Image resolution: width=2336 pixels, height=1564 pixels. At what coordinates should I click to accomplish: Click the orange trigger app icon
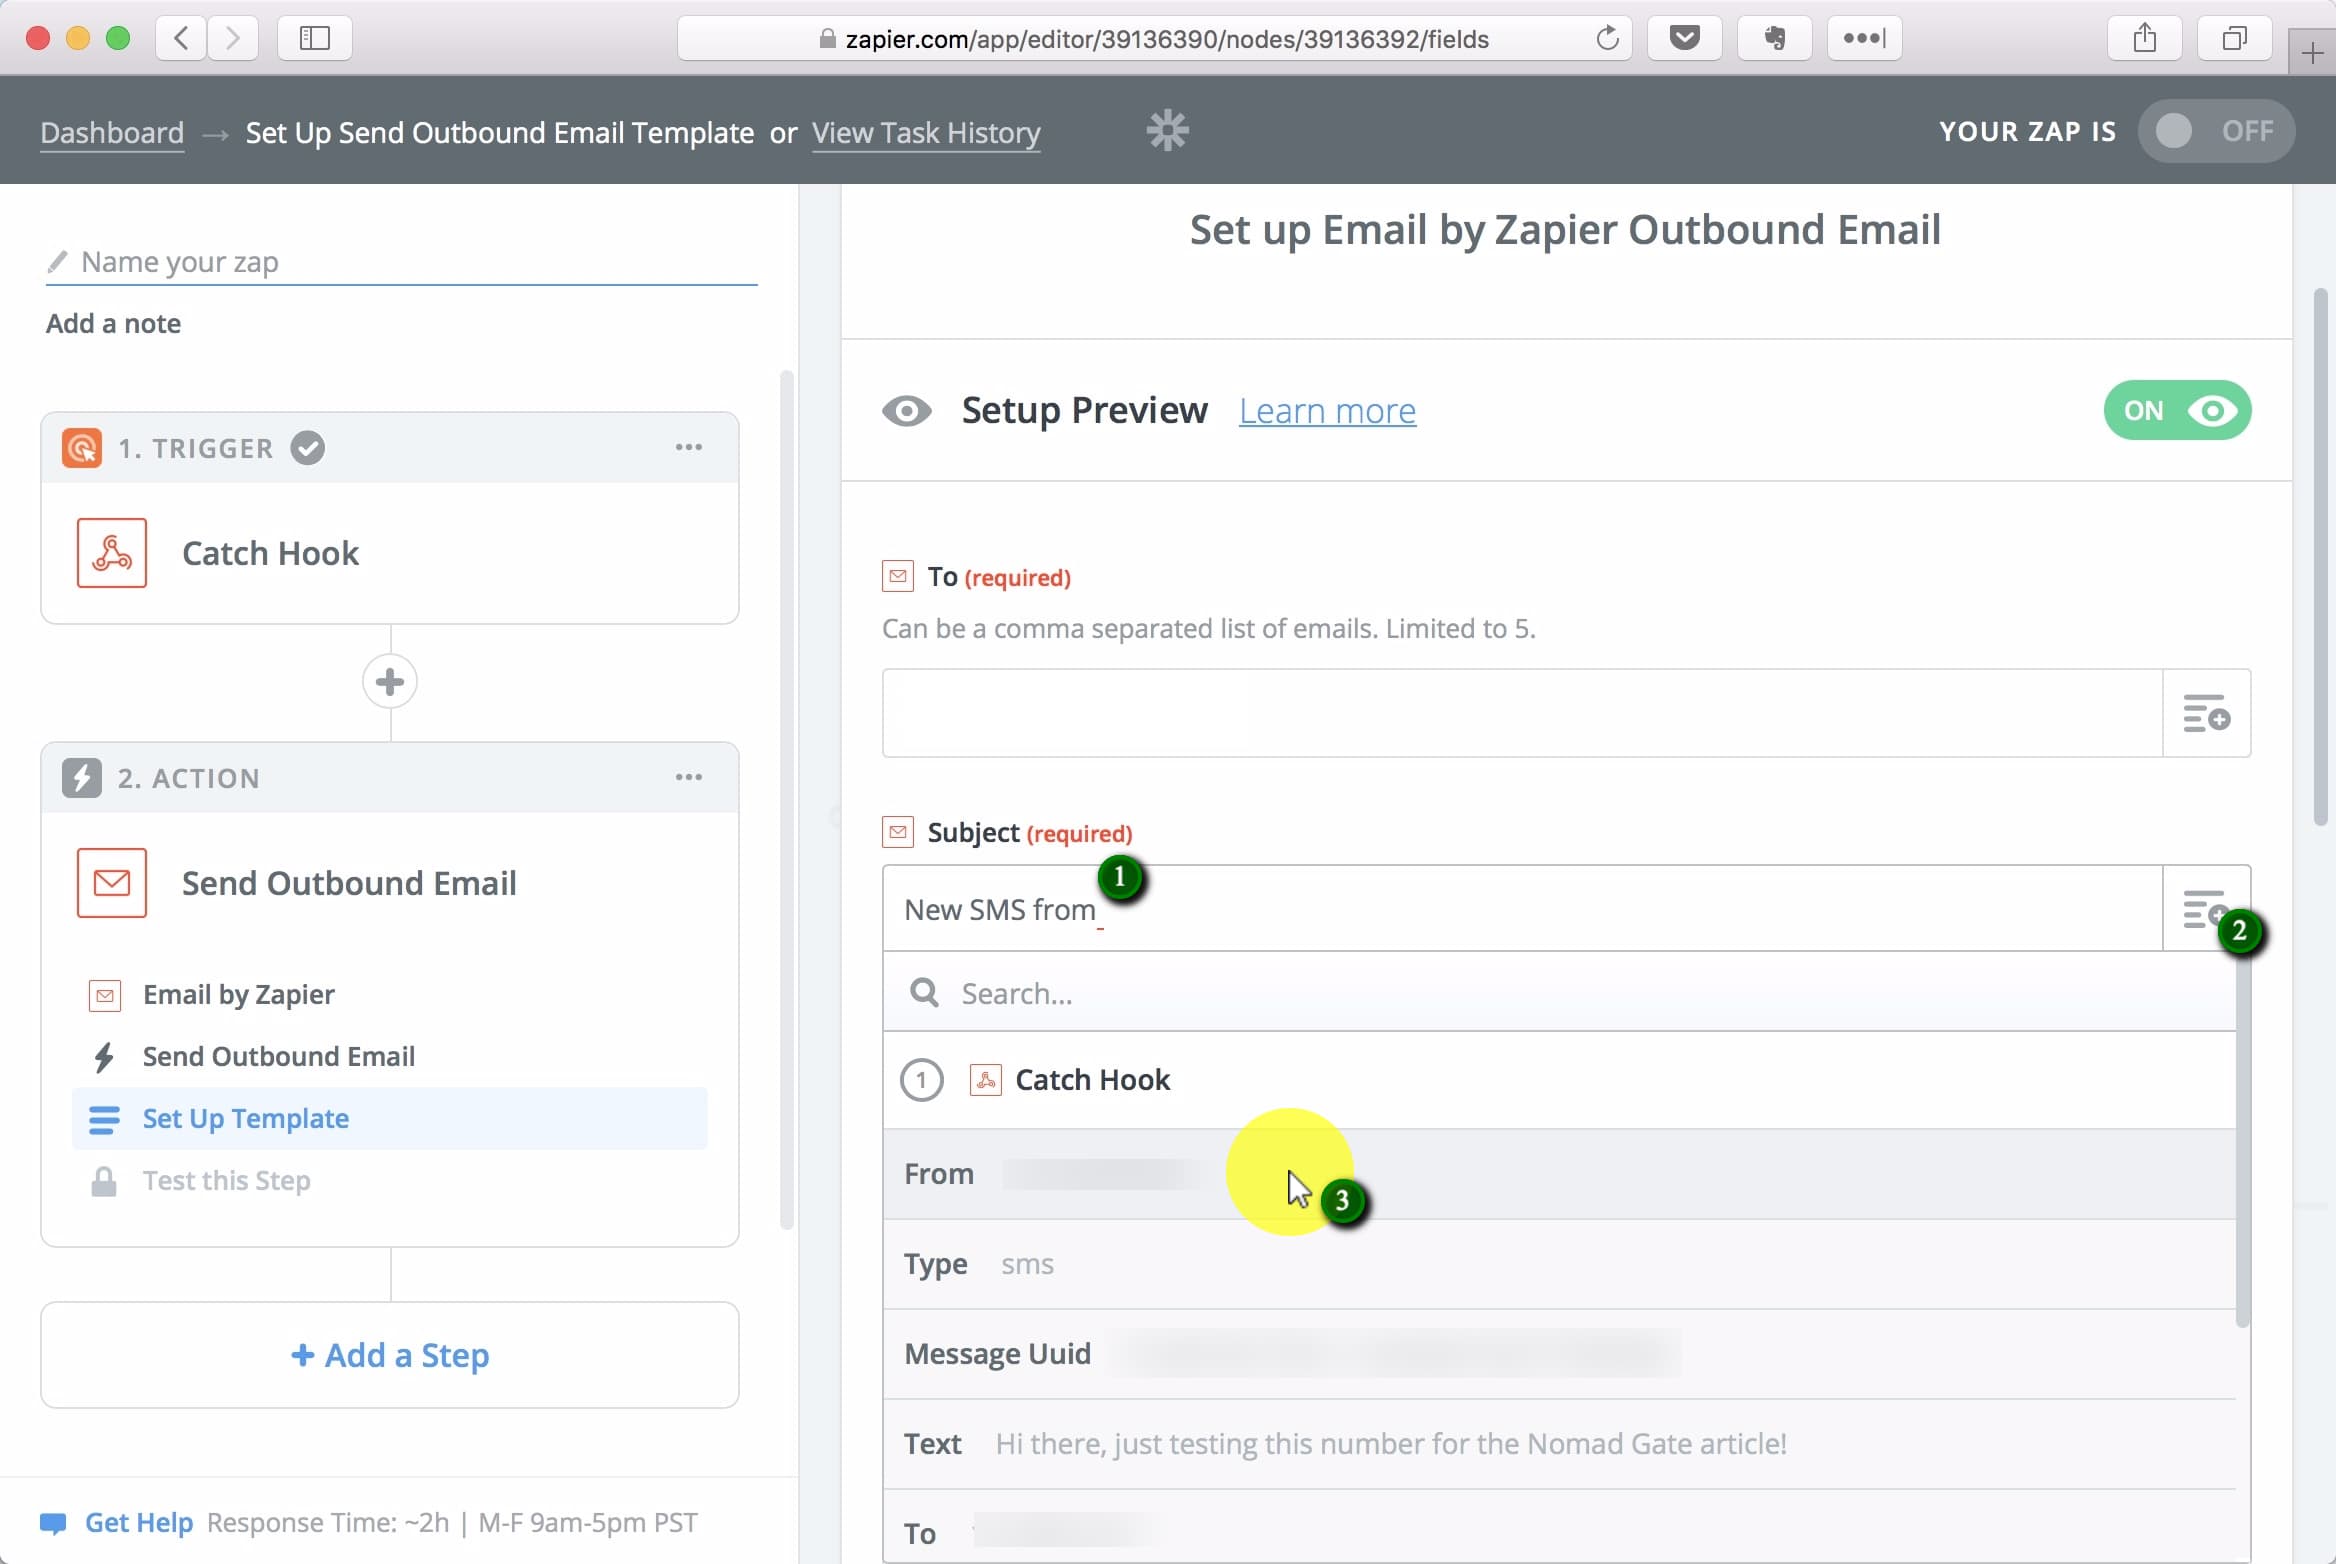click(82, 448)
